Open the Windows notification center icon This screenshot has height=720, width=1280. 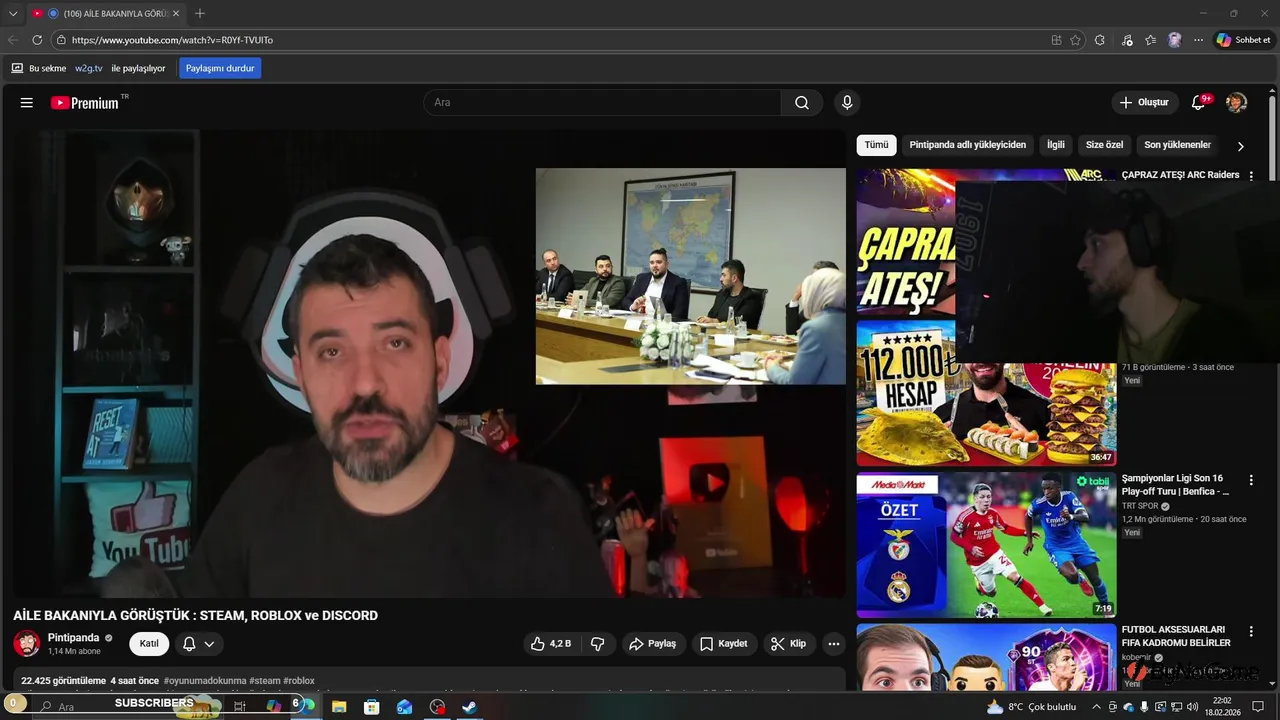pos(1258,707)
